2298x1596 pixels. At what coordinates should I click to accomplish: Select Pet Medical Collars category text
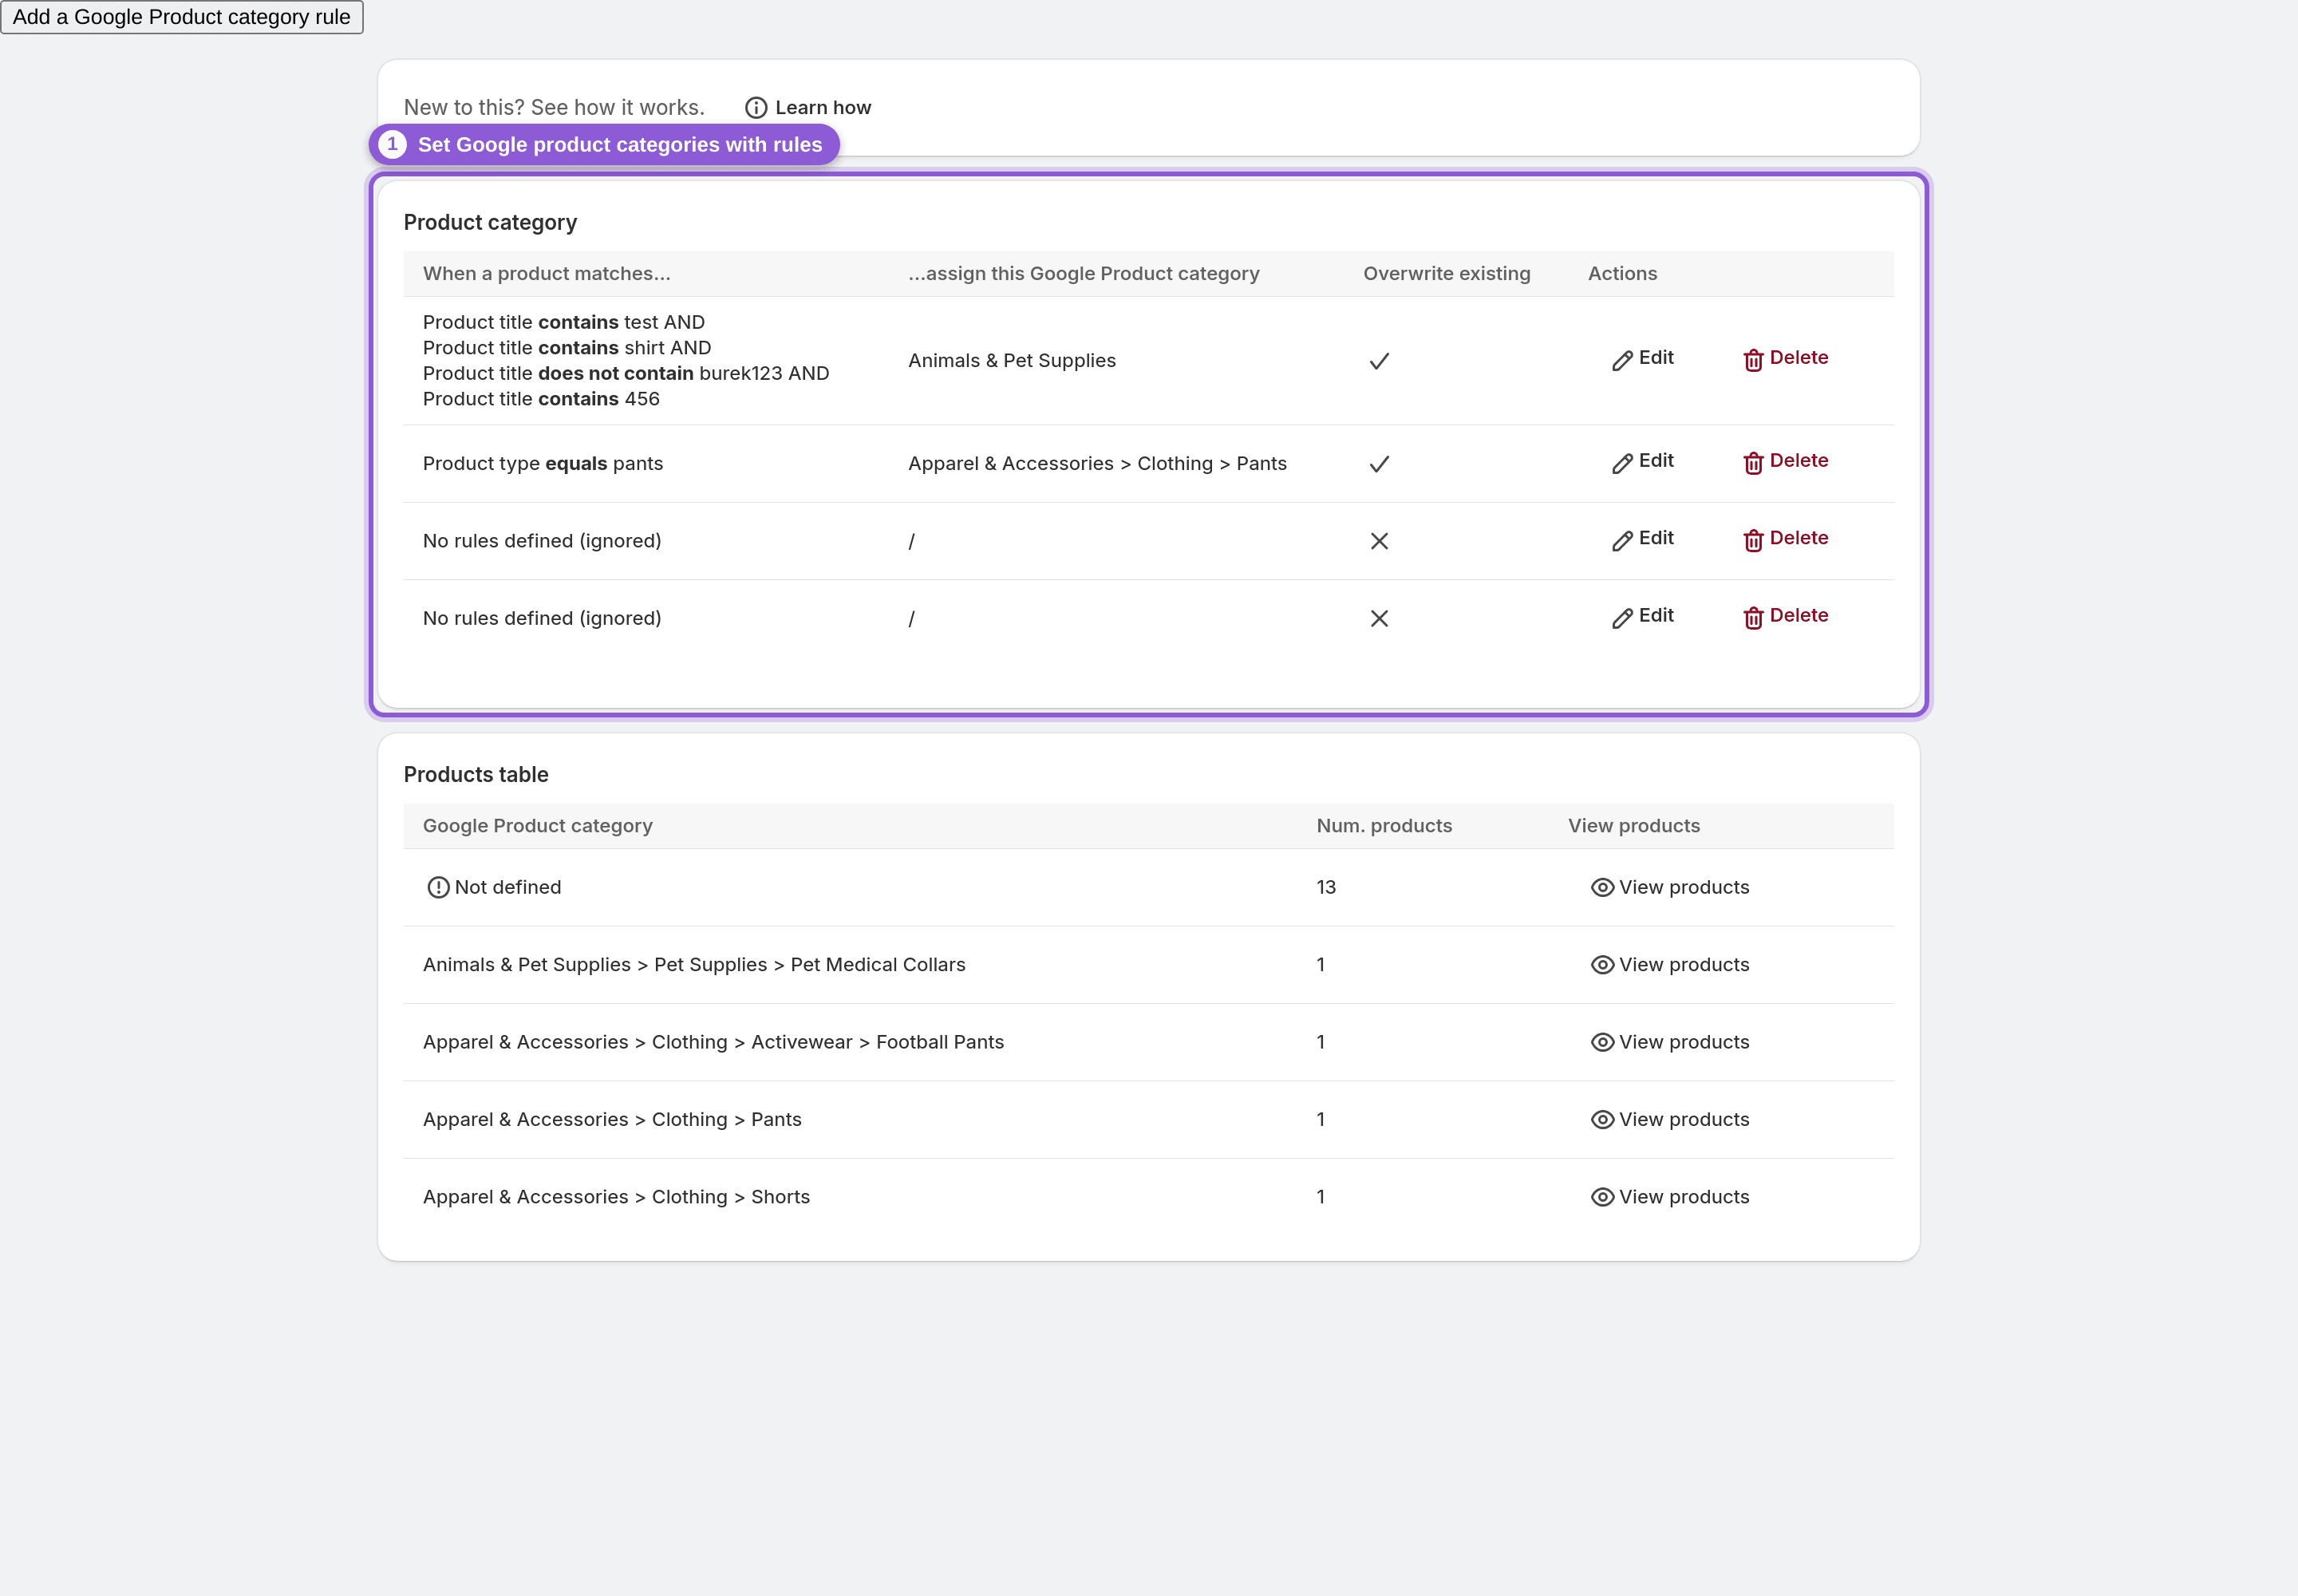[694, 965]
